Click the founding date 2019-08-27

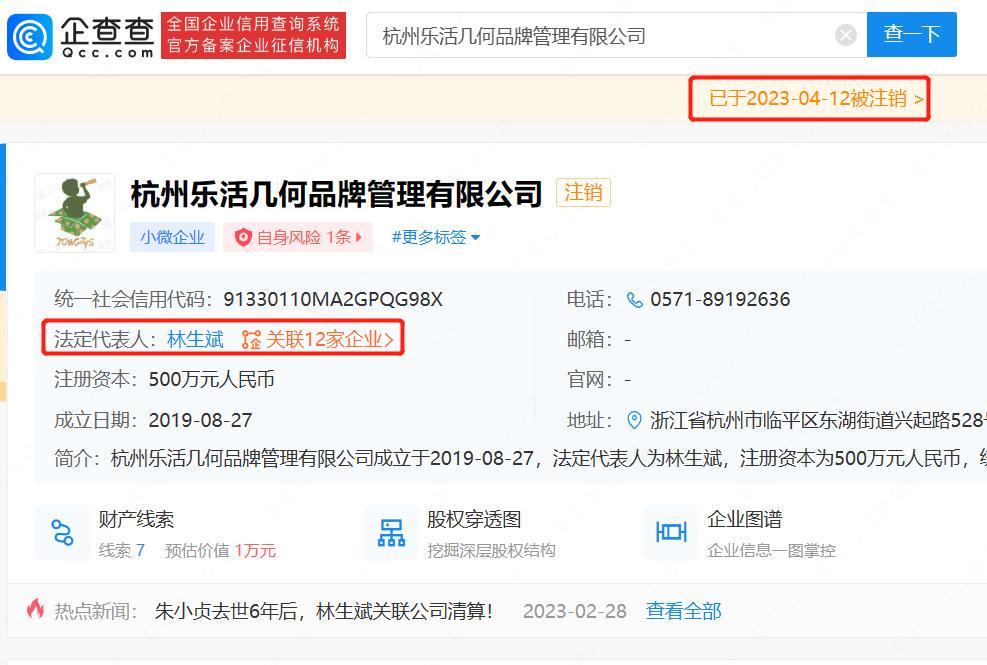[200, 420]
